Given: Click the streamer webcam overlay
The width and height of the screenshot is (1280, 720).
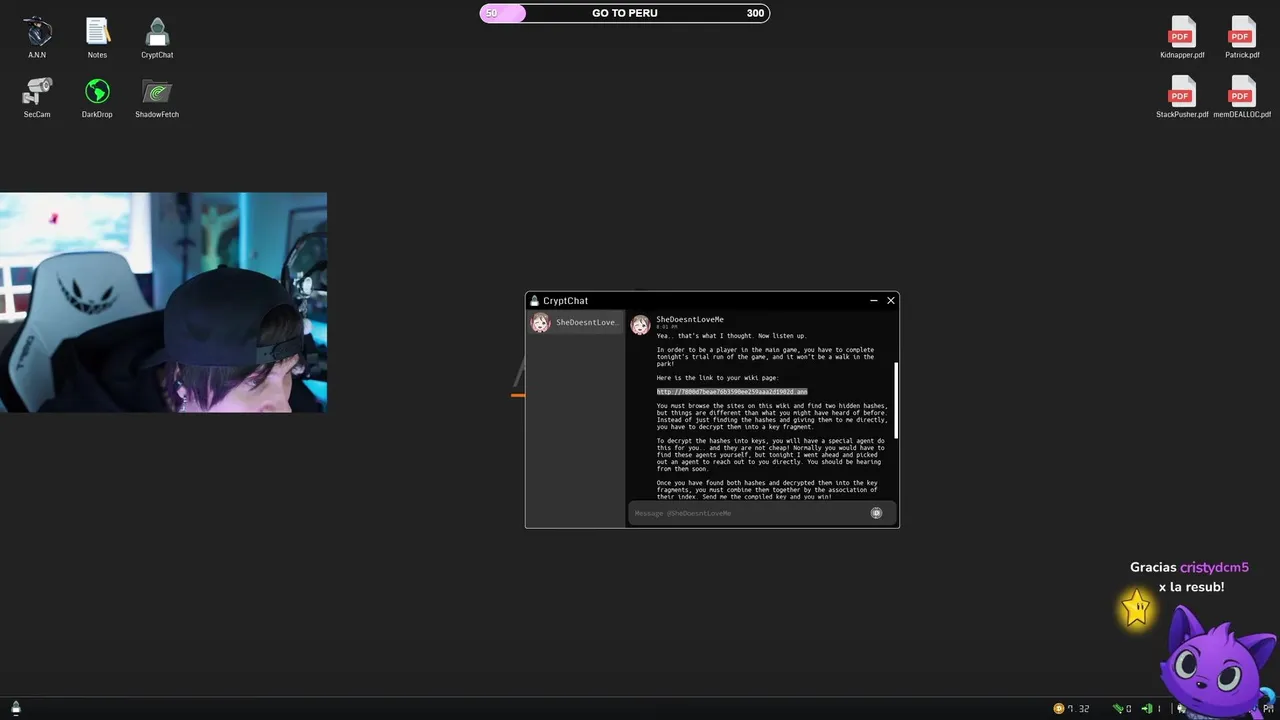Looking at the screenshot, I should click(x=163, y=302).
